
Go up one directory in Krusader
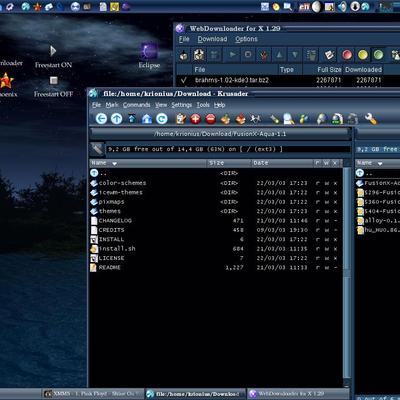[116, 119]
